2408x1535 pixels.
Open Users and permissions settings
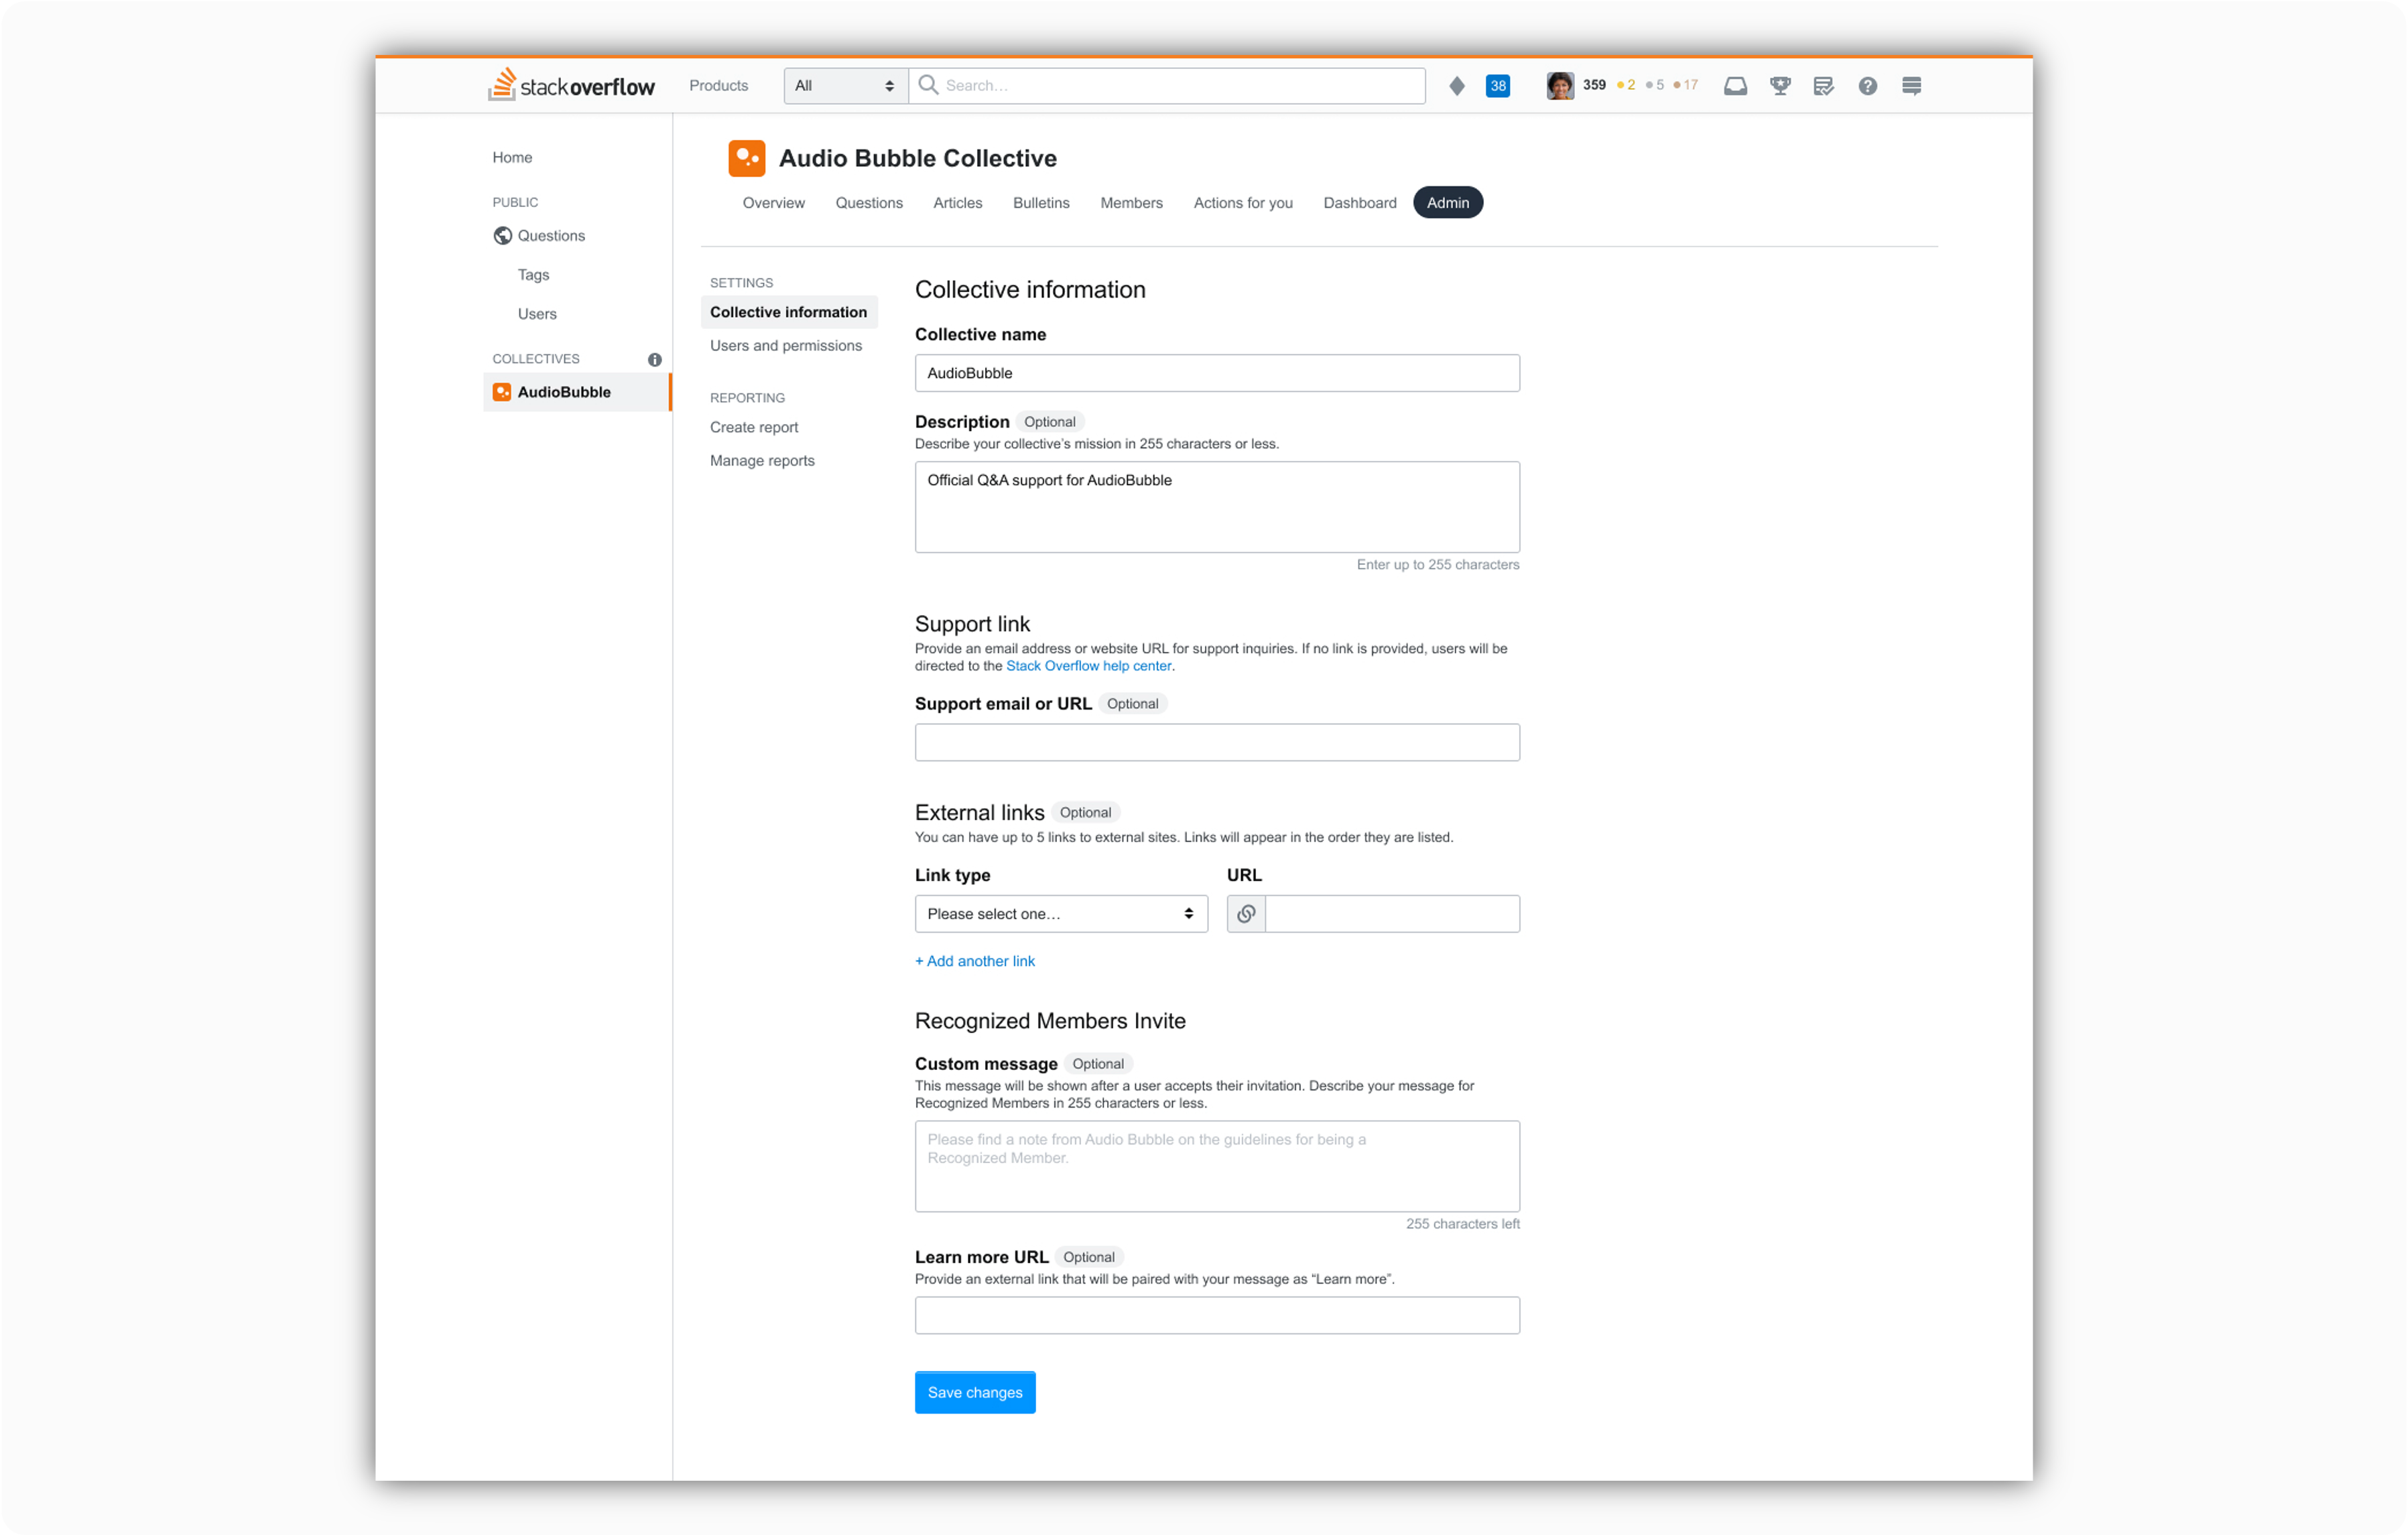point(786,346)
